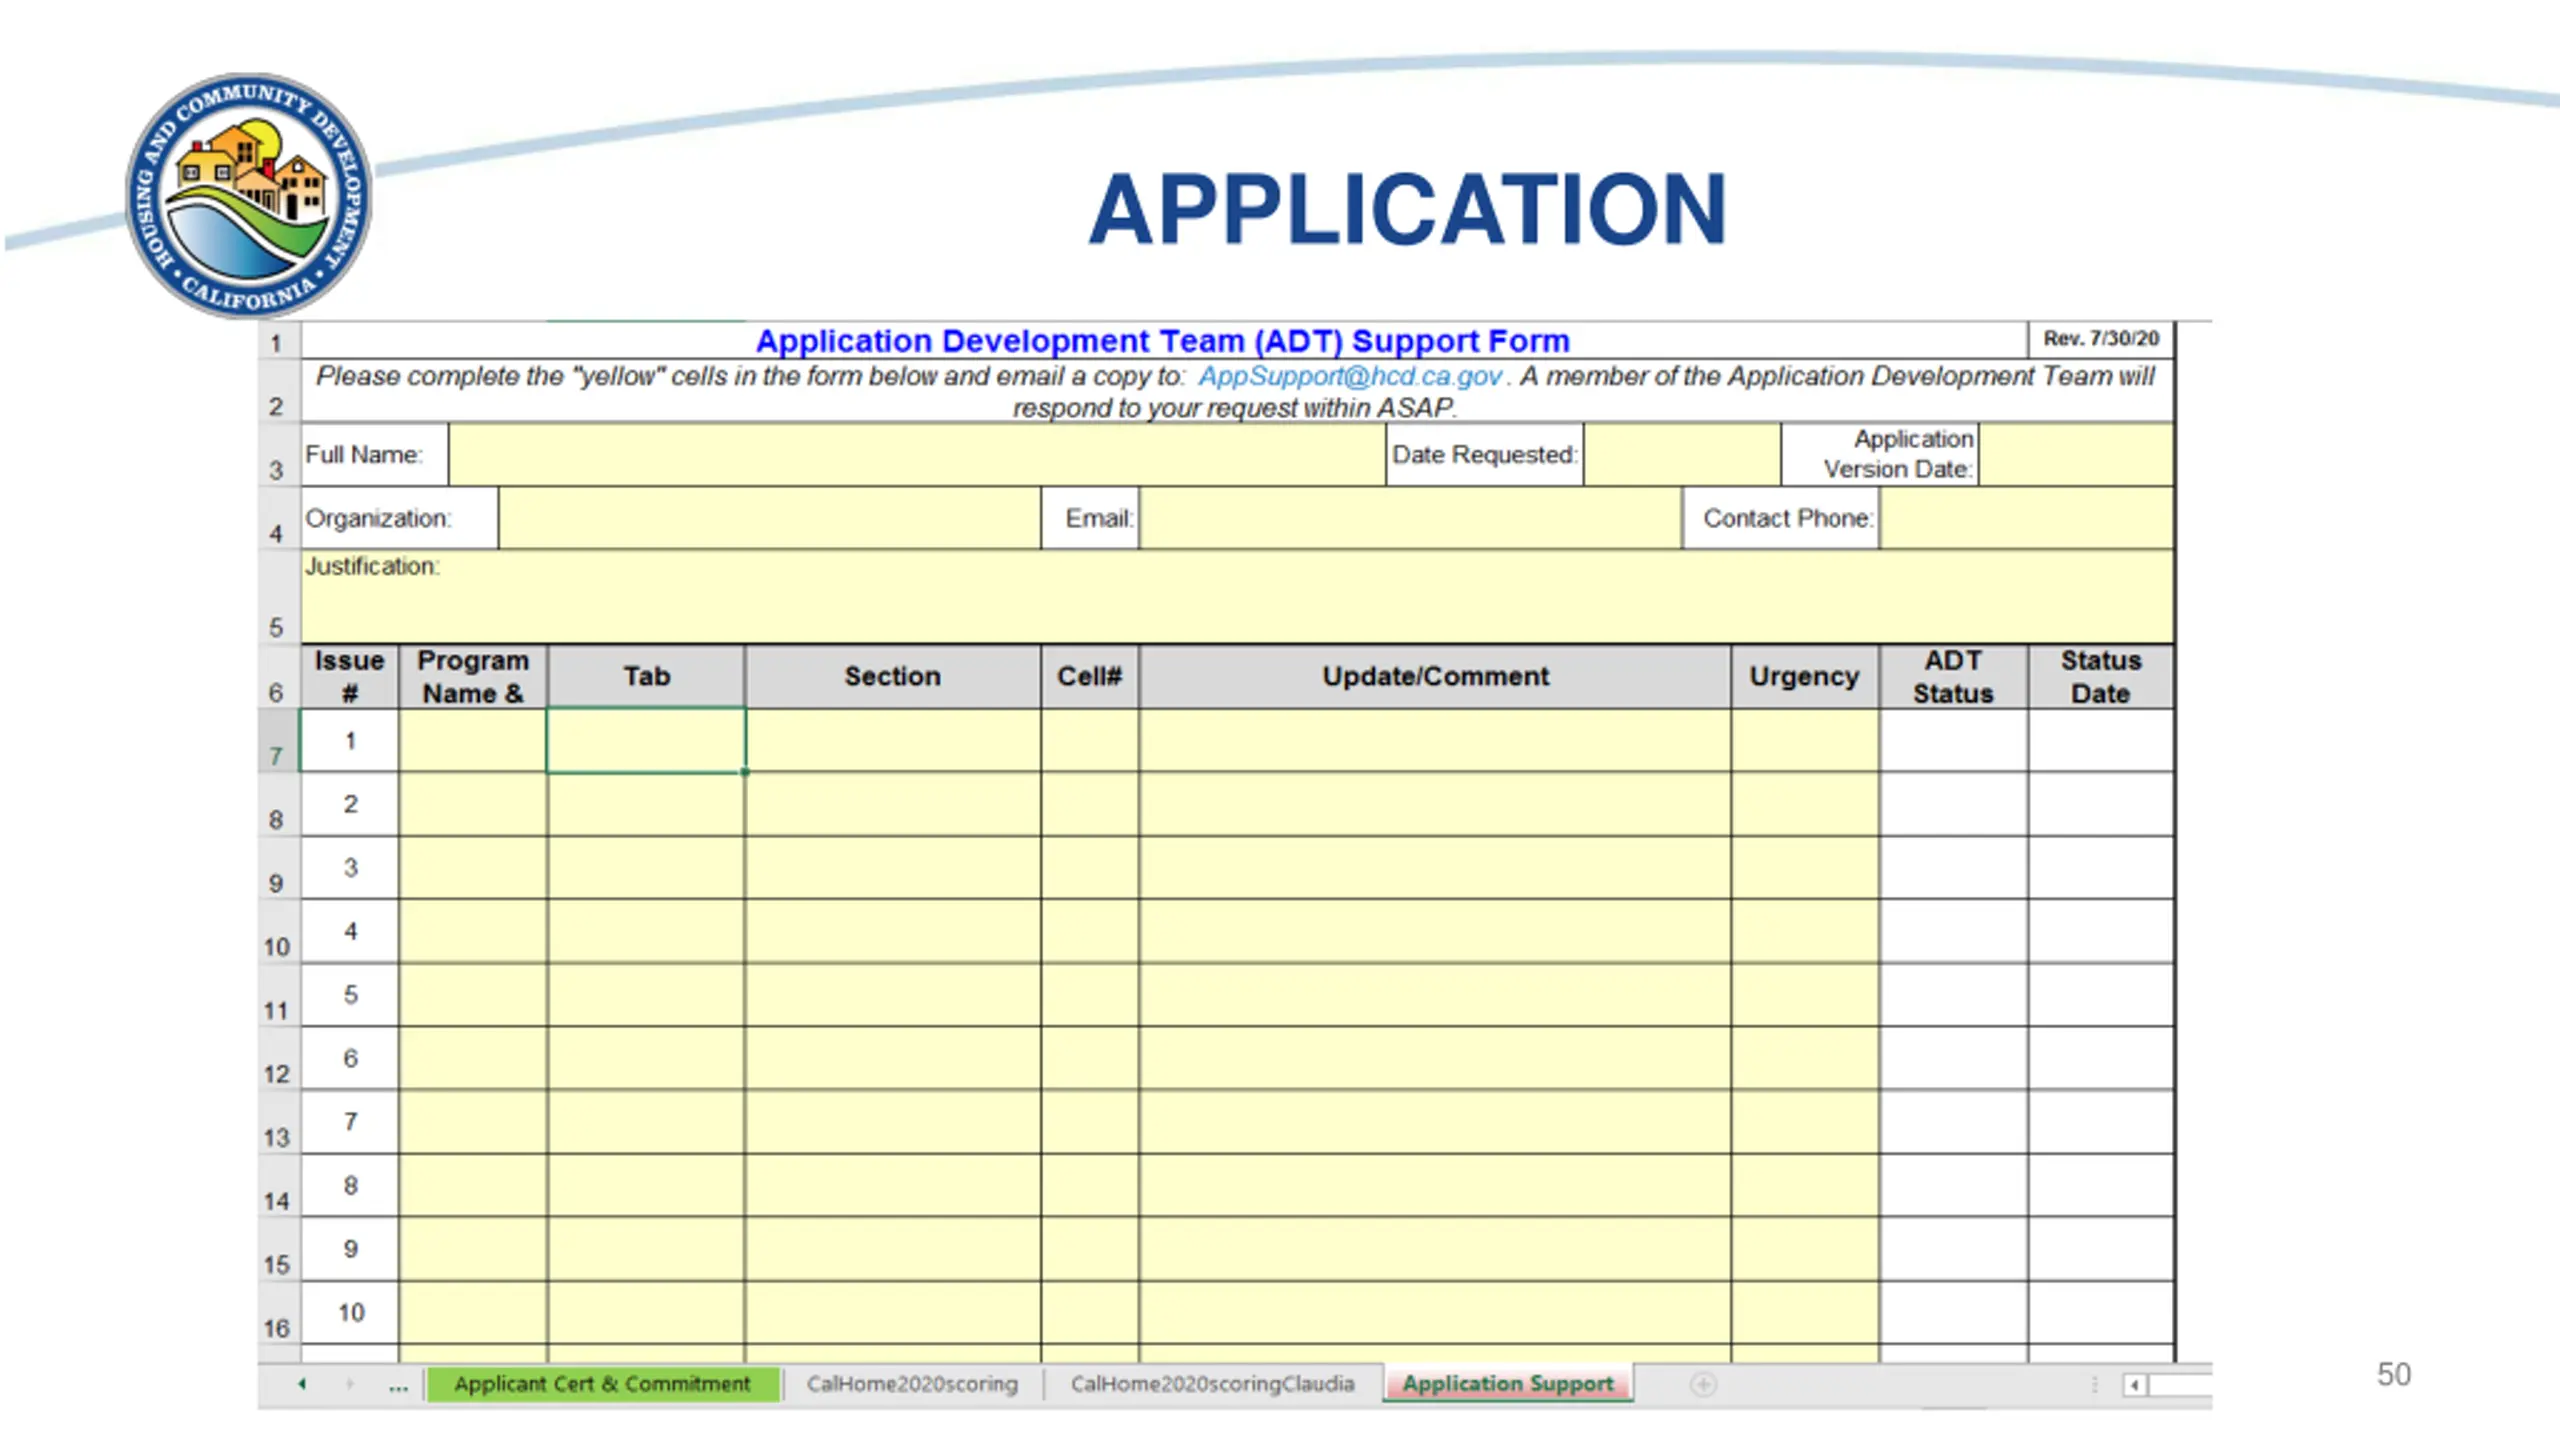This screenshot has height=1440, width=2560.
Task: Select the Tab column header cell
Action: click(646, 677)
